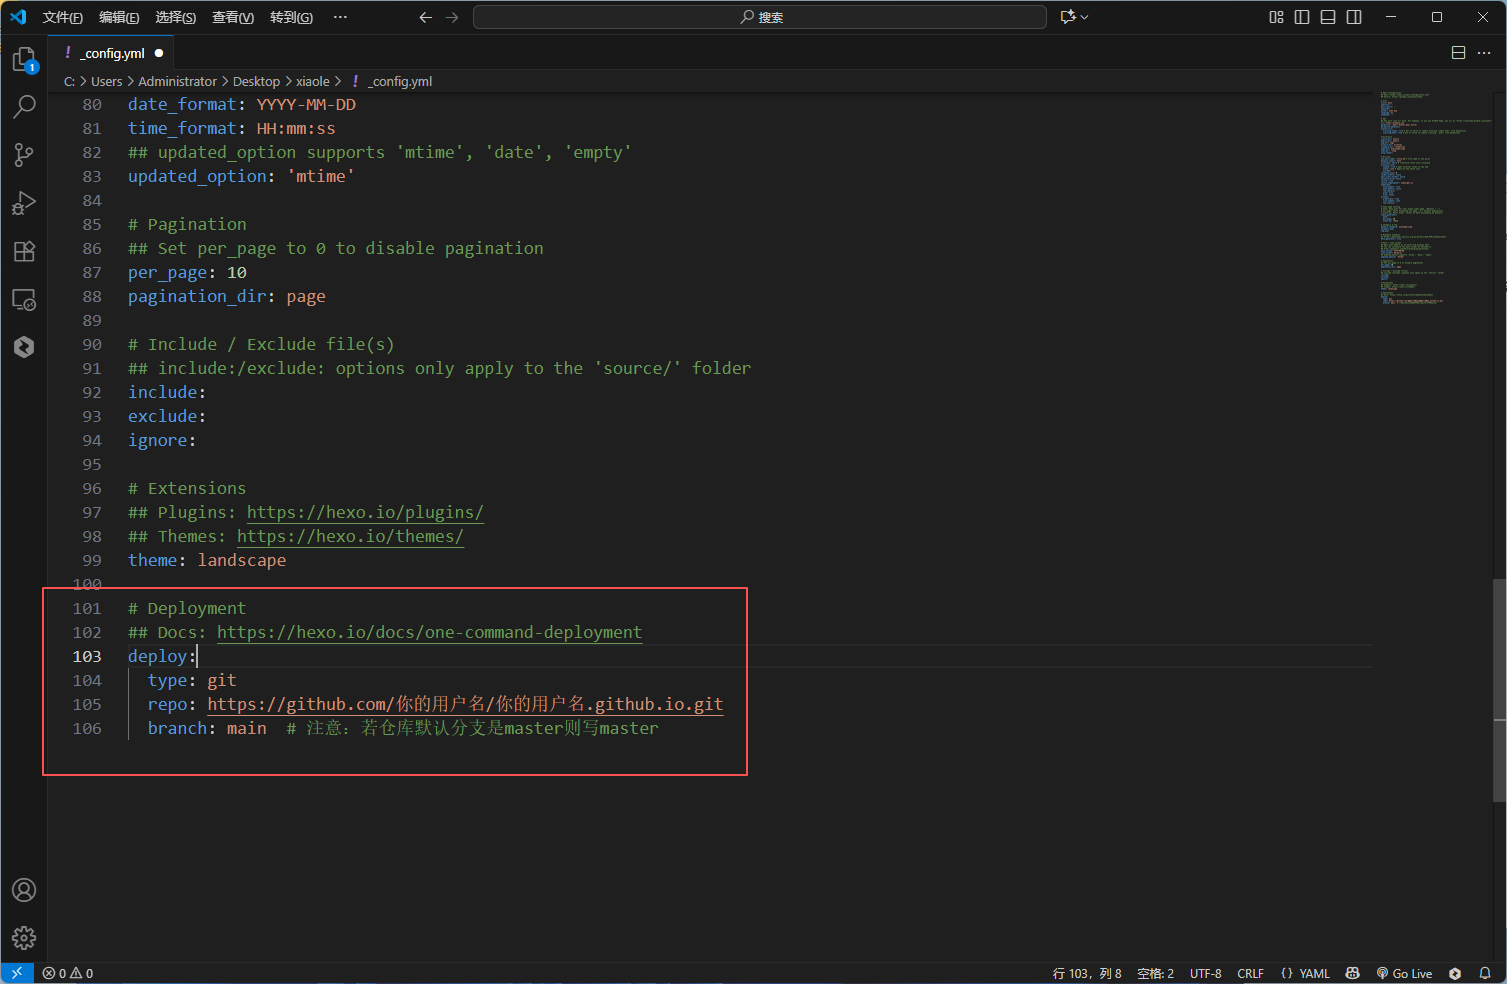Viewport: 1507px width, 984px height.
Task: Toggle the secondary side bar visibility
Action: tap(1354, 17)
